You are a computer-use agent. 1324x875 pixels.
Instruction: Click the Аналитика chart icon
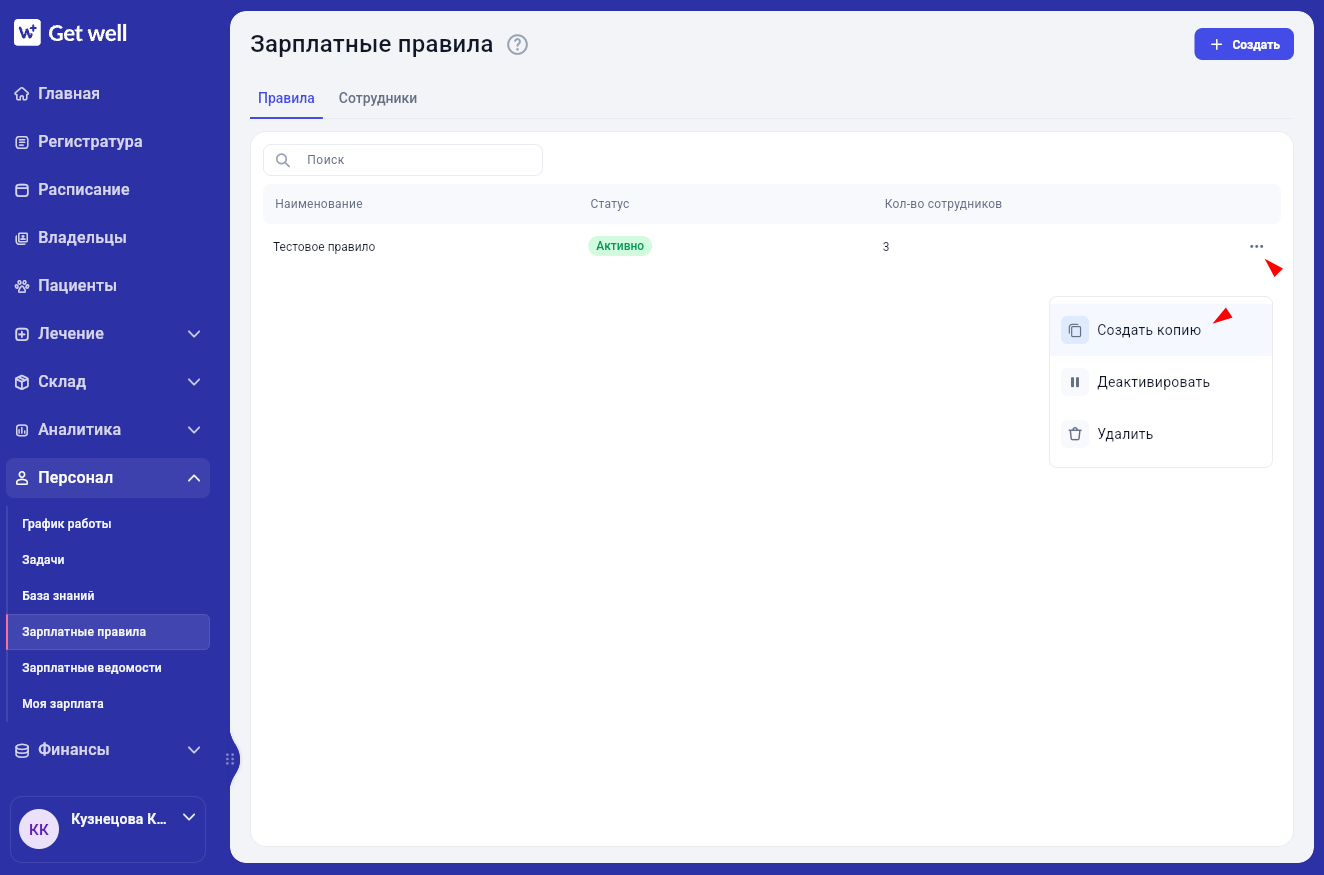click(22, 430)
